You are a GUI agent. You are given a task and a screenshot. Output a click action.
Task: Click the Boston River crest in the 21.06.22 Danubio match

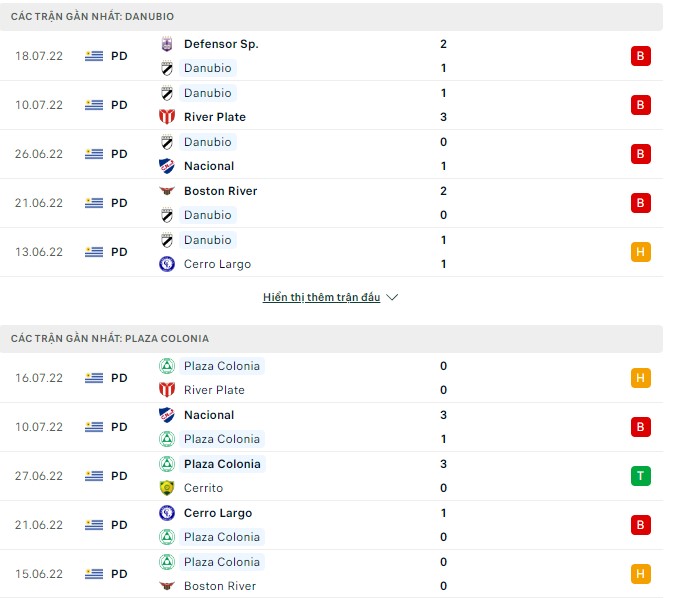point(167,191)
